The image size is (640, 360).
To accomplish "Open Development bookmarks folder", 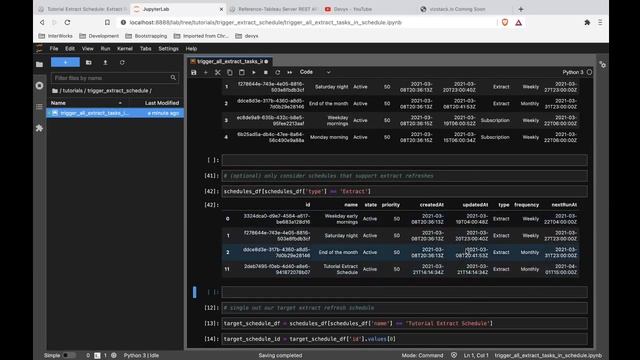I will tap(99, 36).
